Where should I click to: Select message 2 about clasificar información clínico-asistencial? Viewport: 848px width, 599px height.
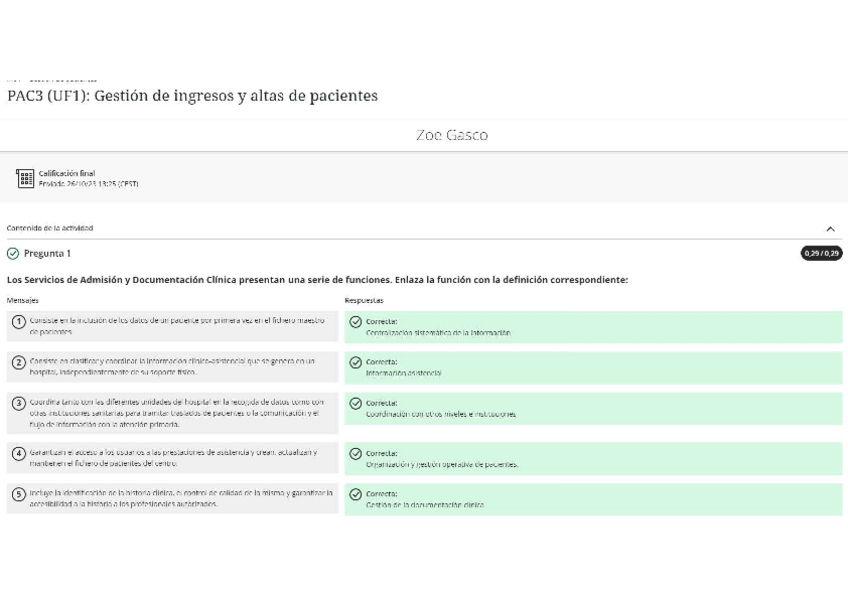pyautogui.click(x=170, y=365)
